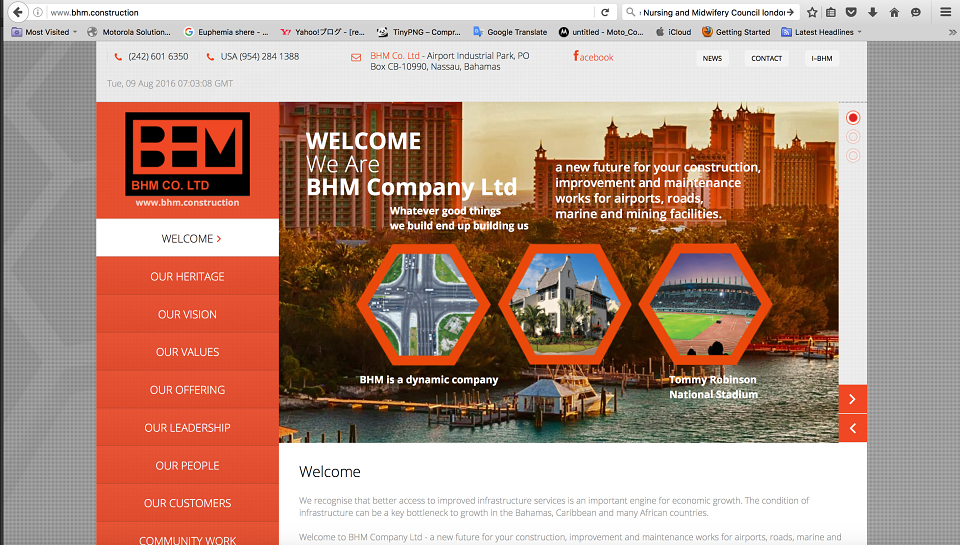Open OUR LEADERSHIP sidebar item
The height and width of the screenshot is (545, 960).
tap(187, 427)
